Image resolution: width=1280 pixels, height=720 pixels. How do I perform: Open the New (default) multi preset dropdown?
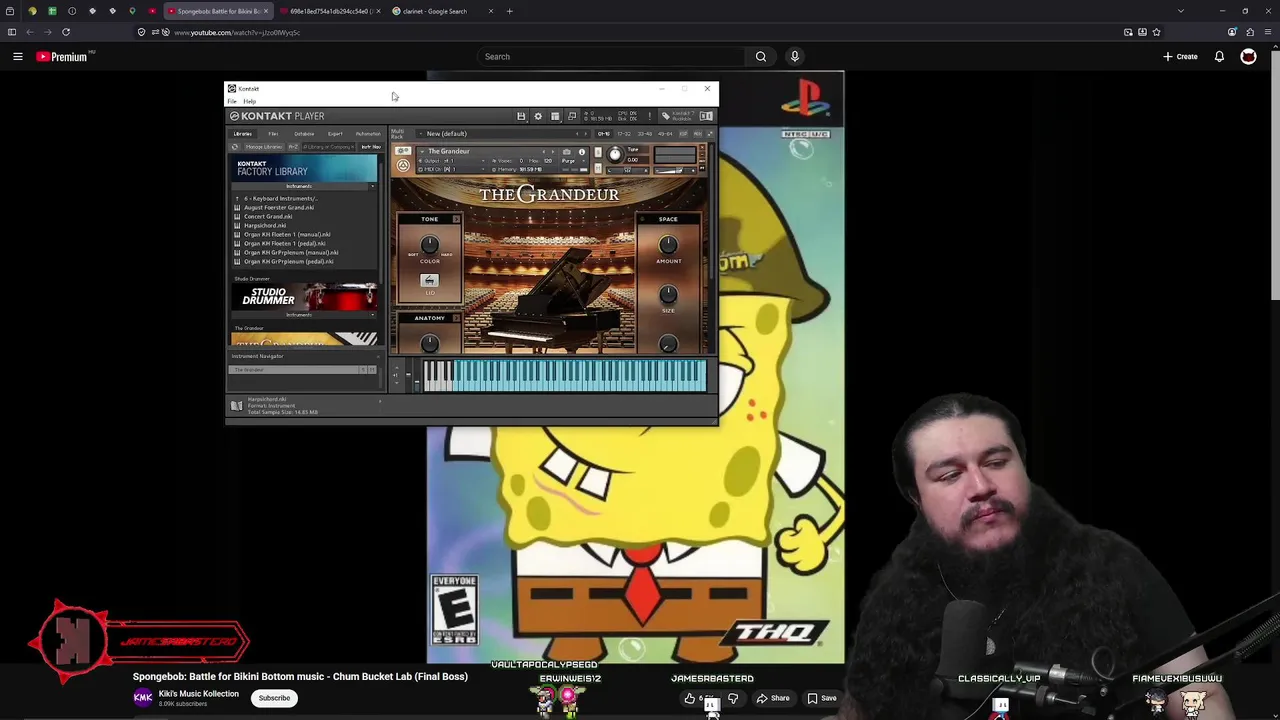pyautogui.click(x=421, y=134)
